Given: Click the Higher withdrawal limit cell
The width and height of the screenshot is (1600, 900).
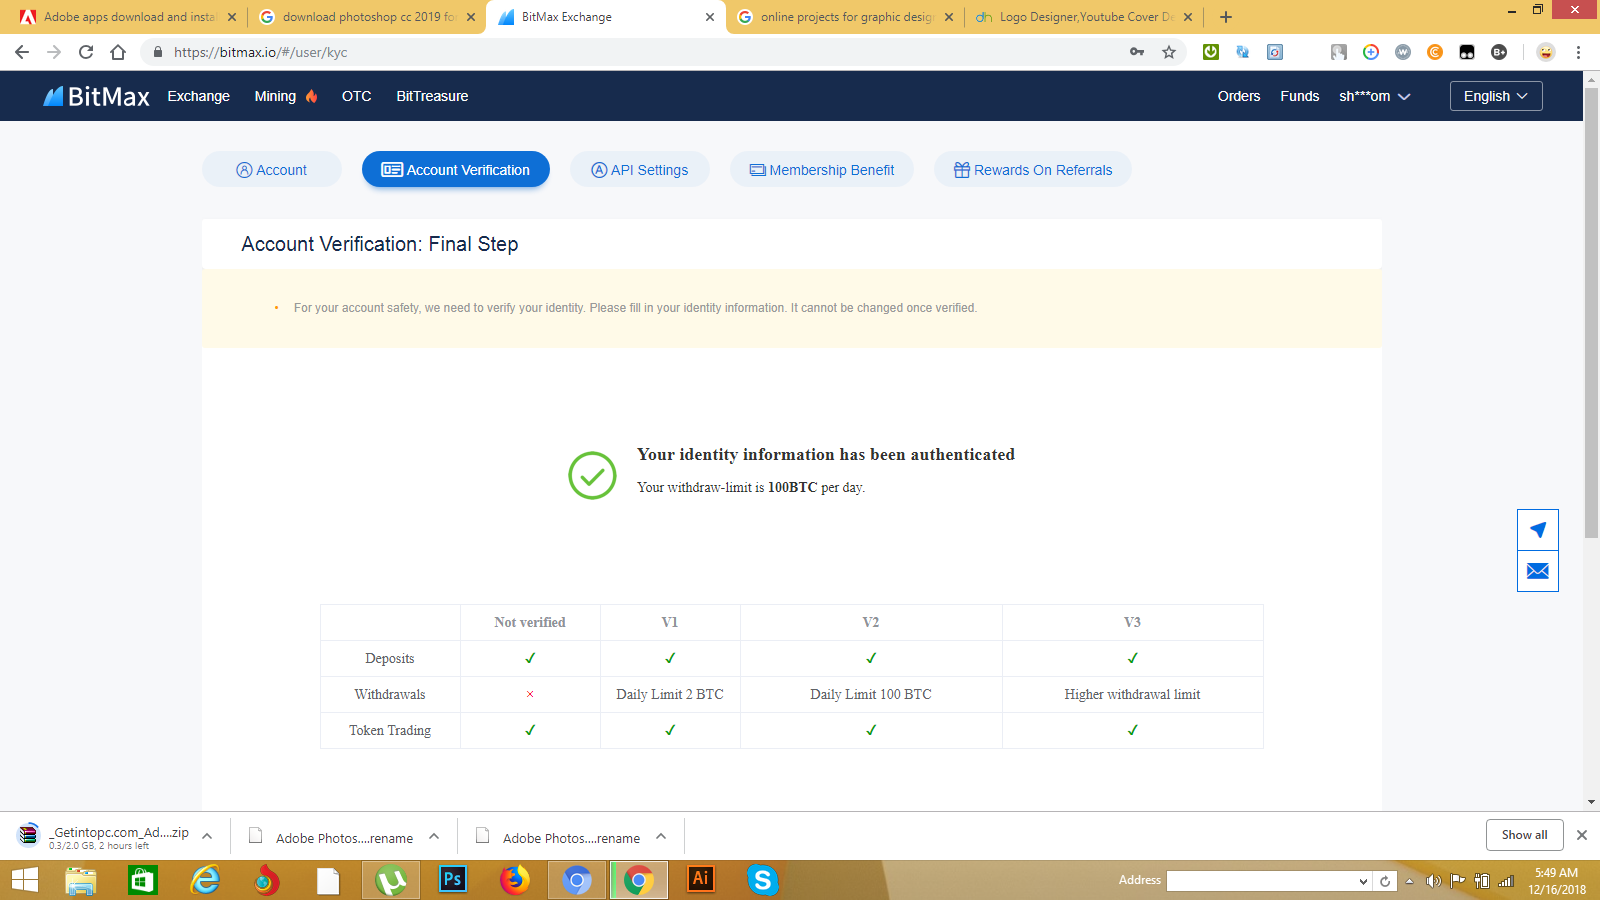Looking at the screenshot, I should pos(1132,694).
